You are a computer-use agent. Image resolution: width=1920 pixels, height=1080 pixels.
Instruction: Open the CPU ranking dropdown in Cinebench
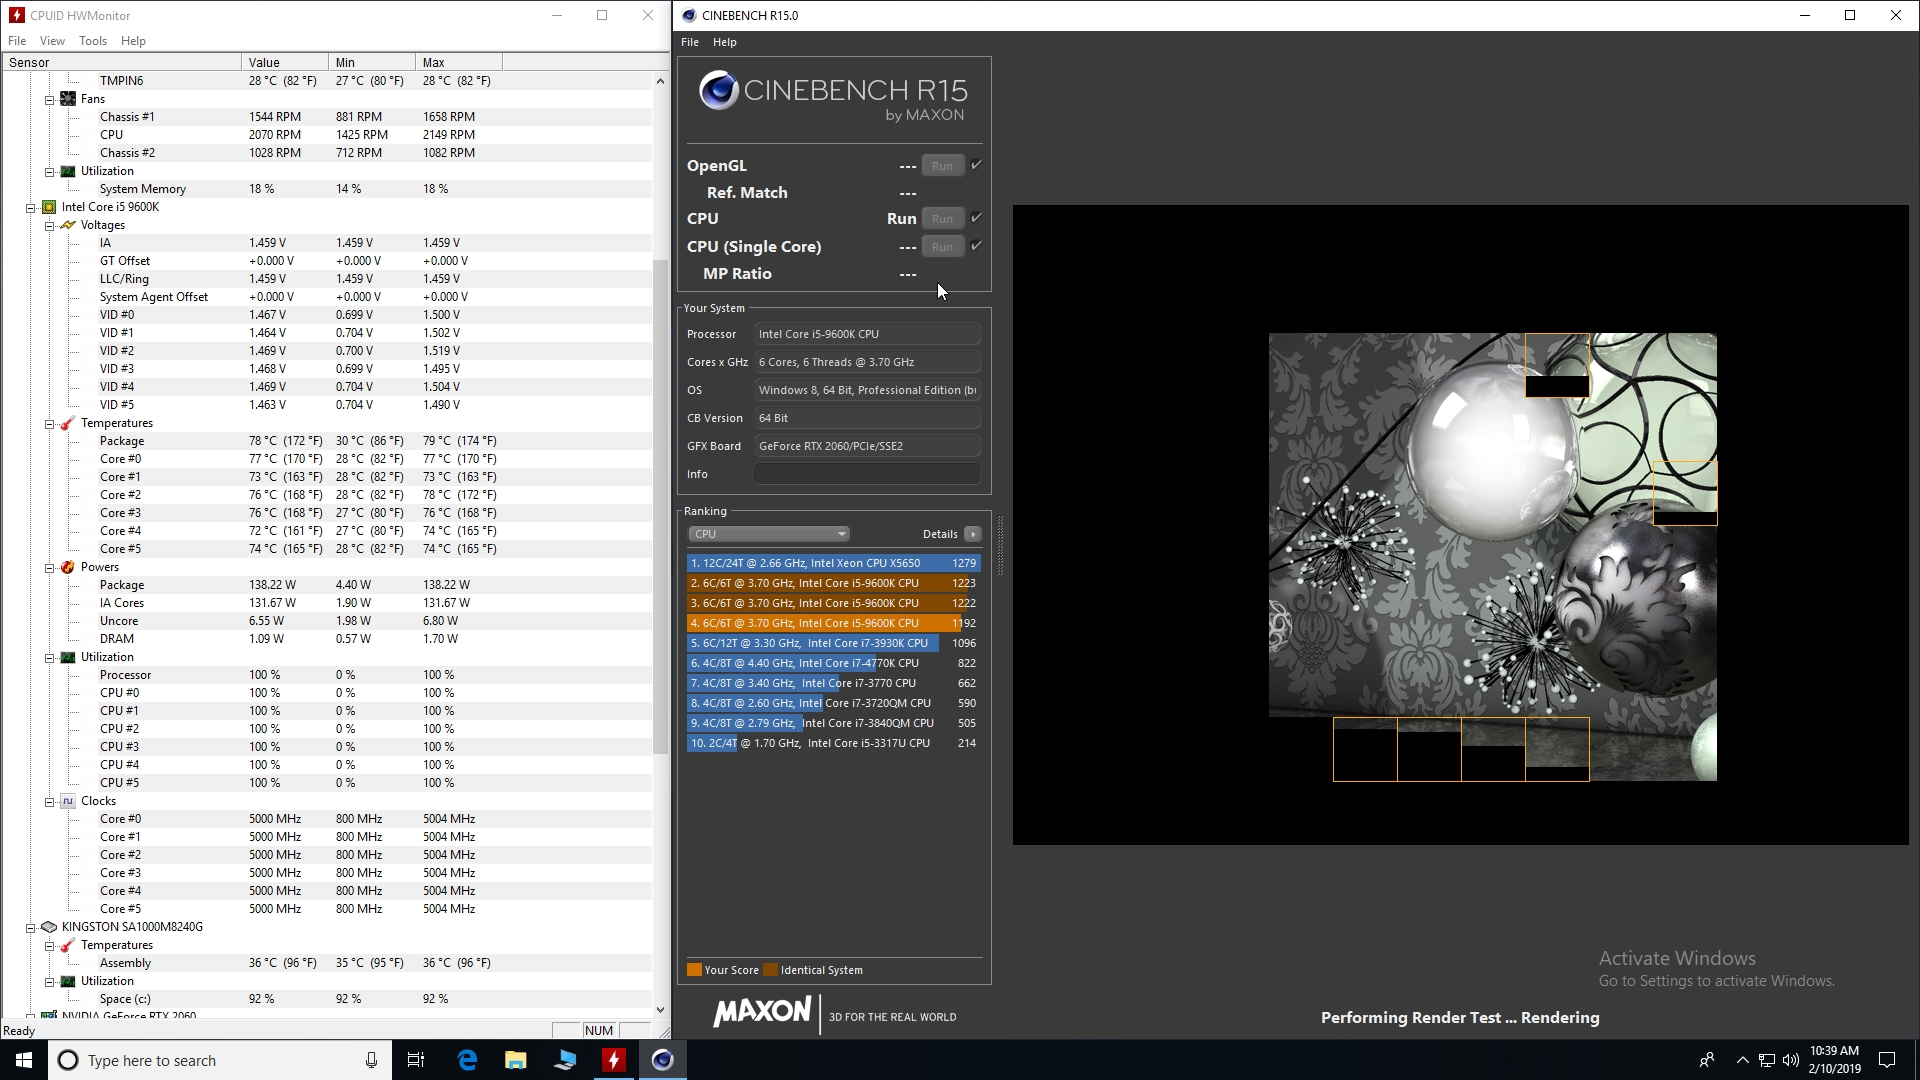pos(768,534)
